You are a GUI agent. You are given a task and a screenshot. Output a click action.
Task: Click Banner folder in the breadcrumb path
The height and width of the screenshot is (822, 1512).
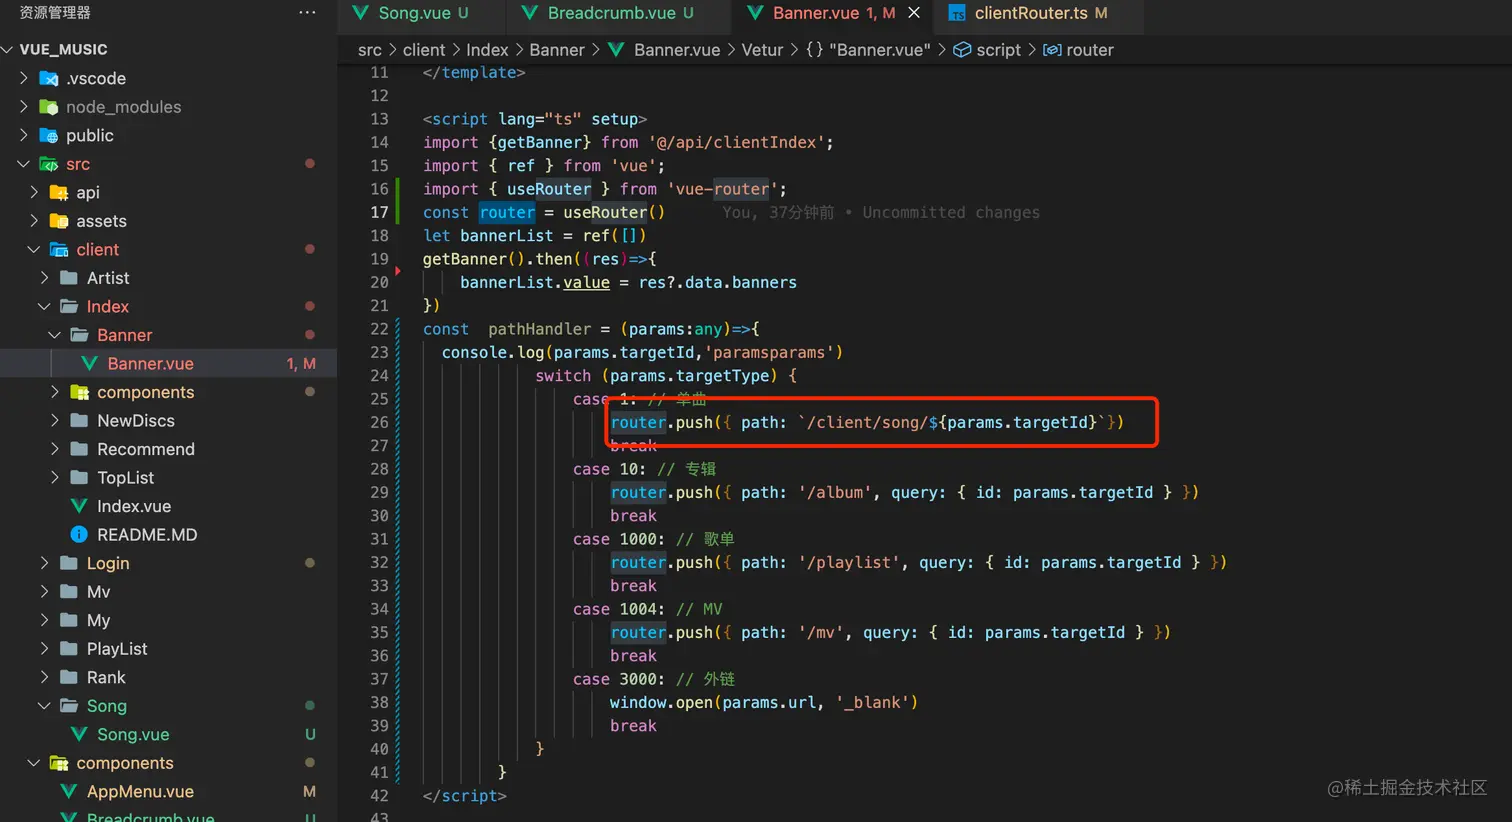(557, 50)
